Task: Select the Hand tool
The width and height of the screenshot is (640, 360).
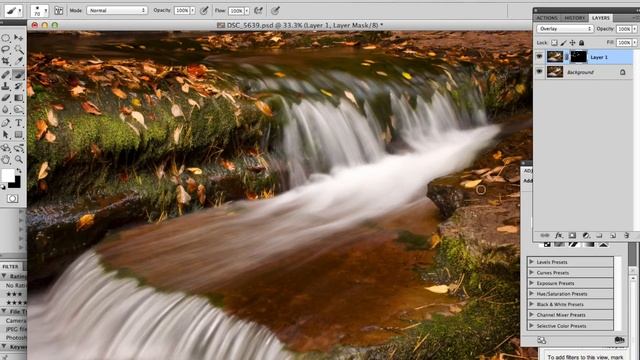Action: pyautogui.click(x=6, y=159)
